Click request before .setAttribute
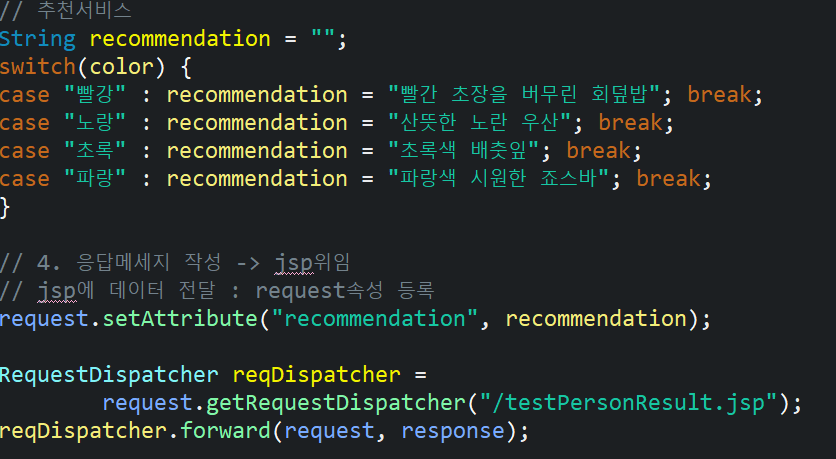 [x=44, y=319]
